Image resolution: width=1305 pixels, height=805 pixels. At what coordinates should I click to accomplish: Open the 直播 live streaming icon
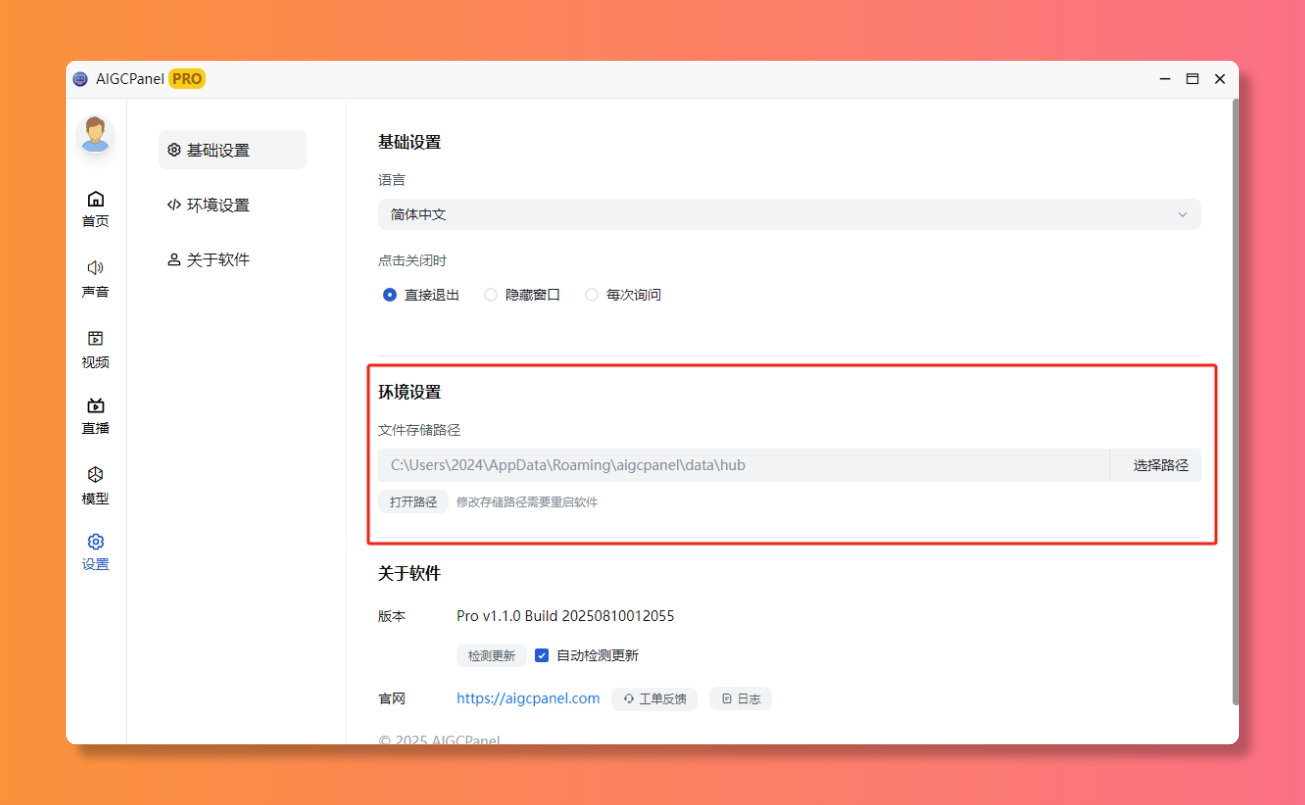95,406
